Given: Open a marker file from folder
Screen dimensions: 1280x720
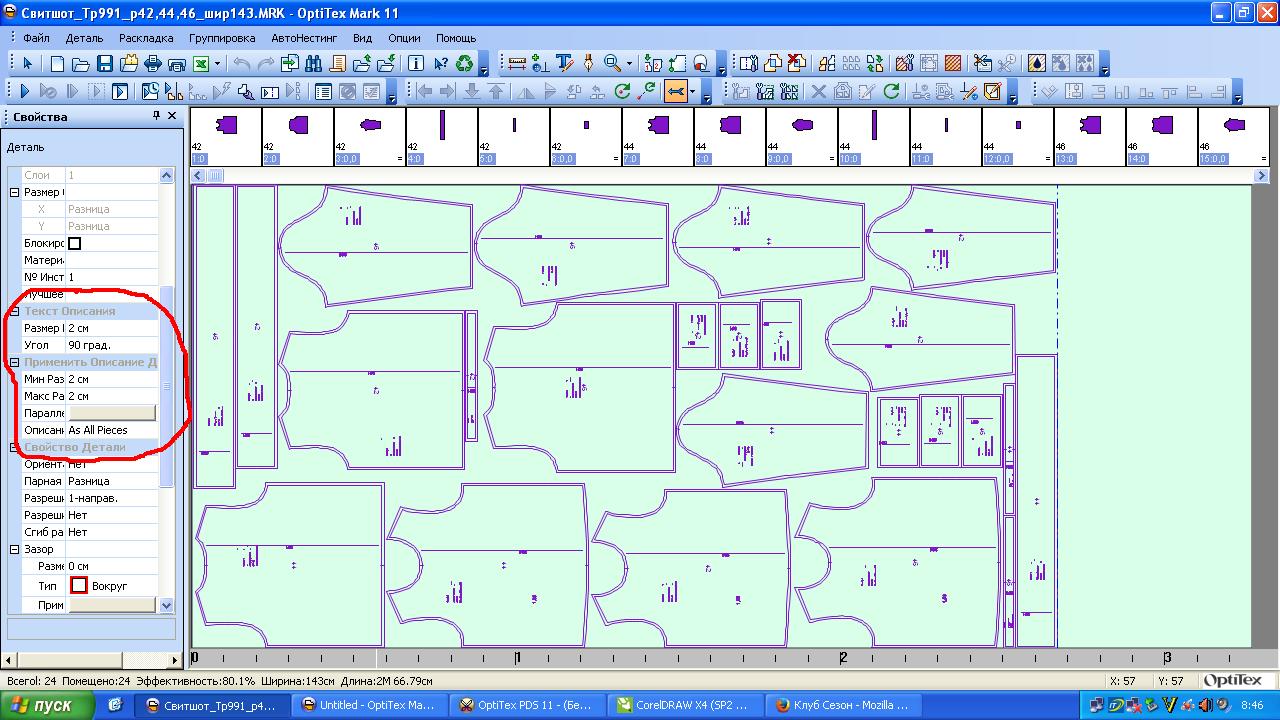Looking at the screenshot, I should [x=81, y=64].
